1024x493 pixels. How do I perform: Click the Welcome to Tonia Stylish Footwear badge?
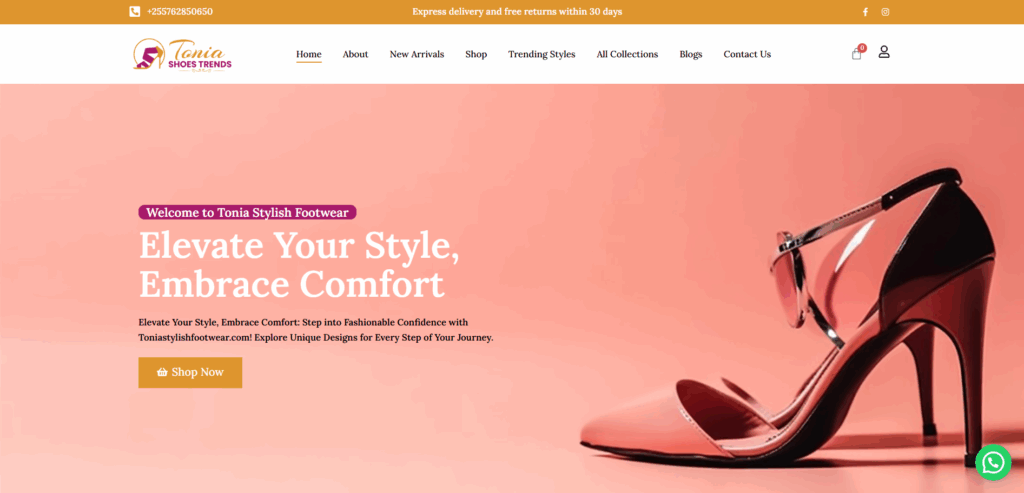coord(248,212)
